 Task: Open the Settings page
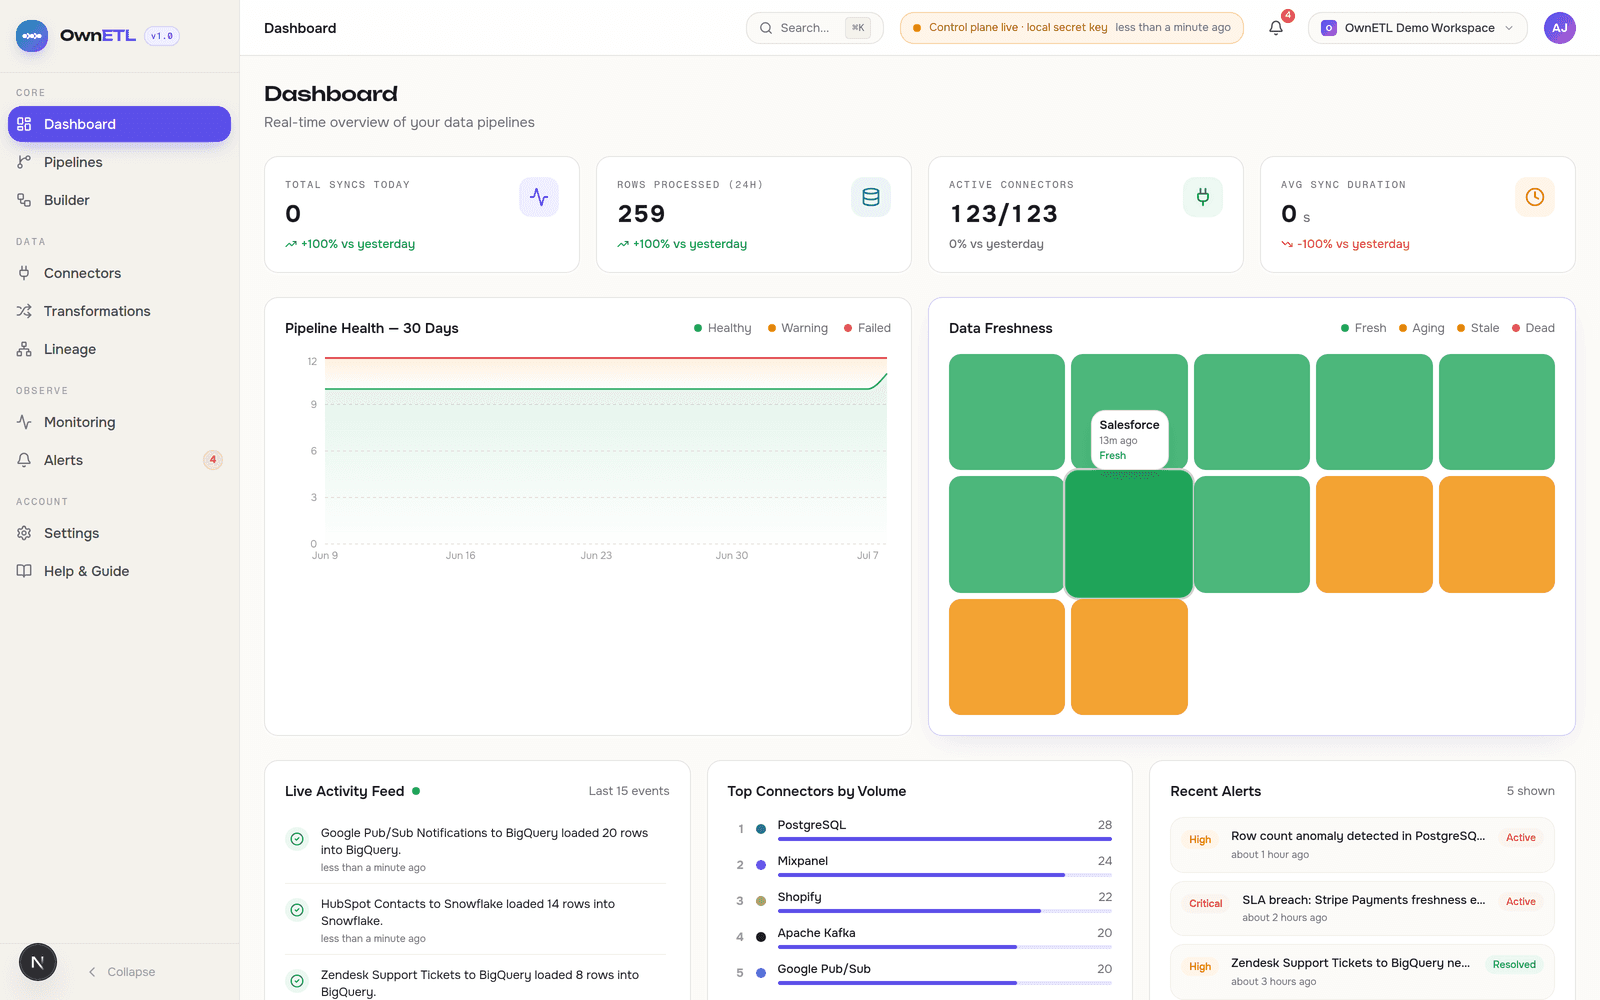click(x=119, y=533)
